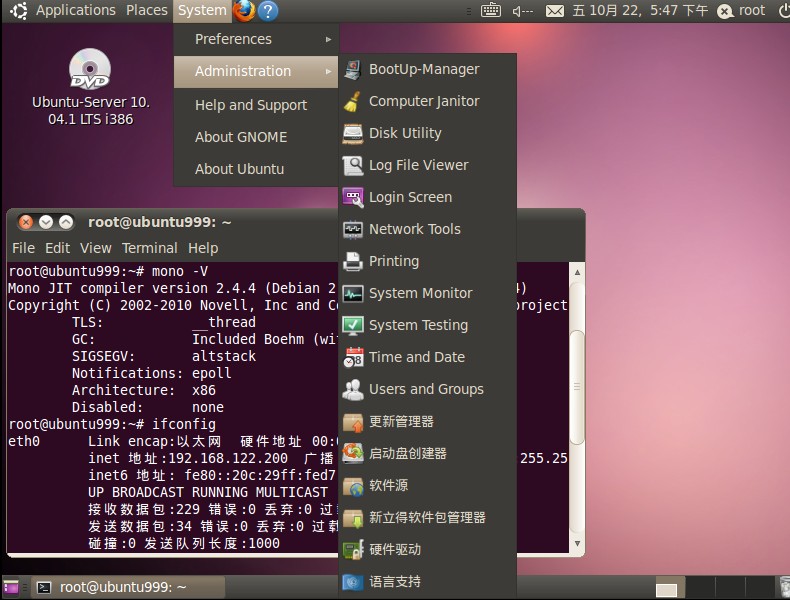Open the Trash icon in bottom panel
Viewport: 790px width, 600px height.
click(x=784, y=587)
